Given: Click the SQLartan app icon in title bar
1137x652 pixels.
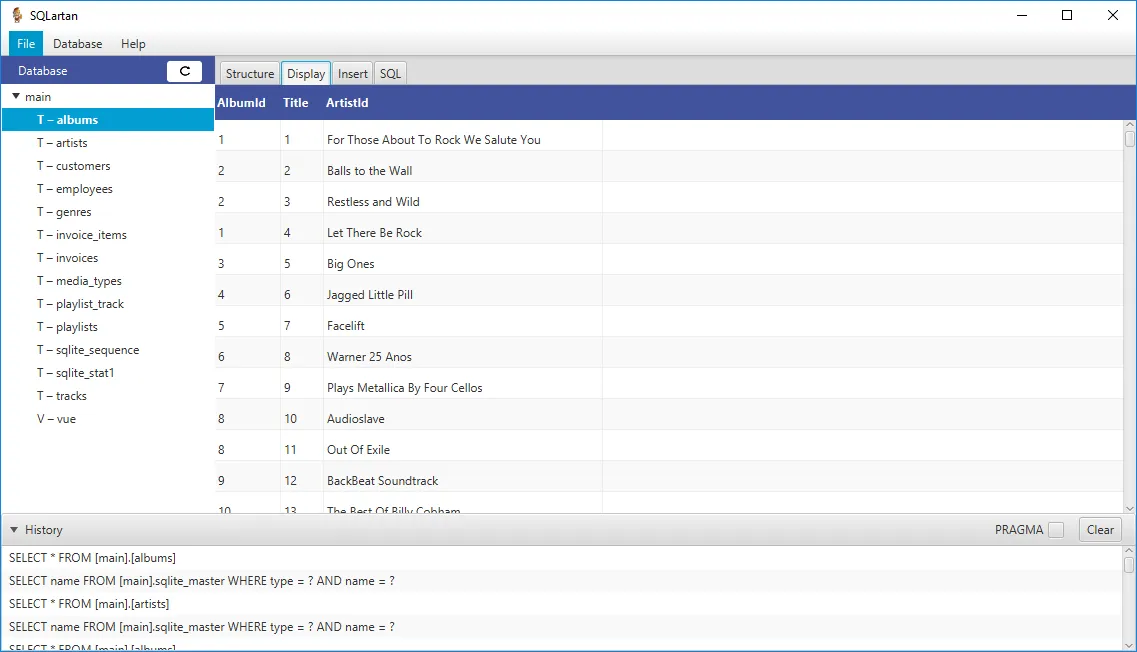Looking at the screenshot, I should [17, 15].
